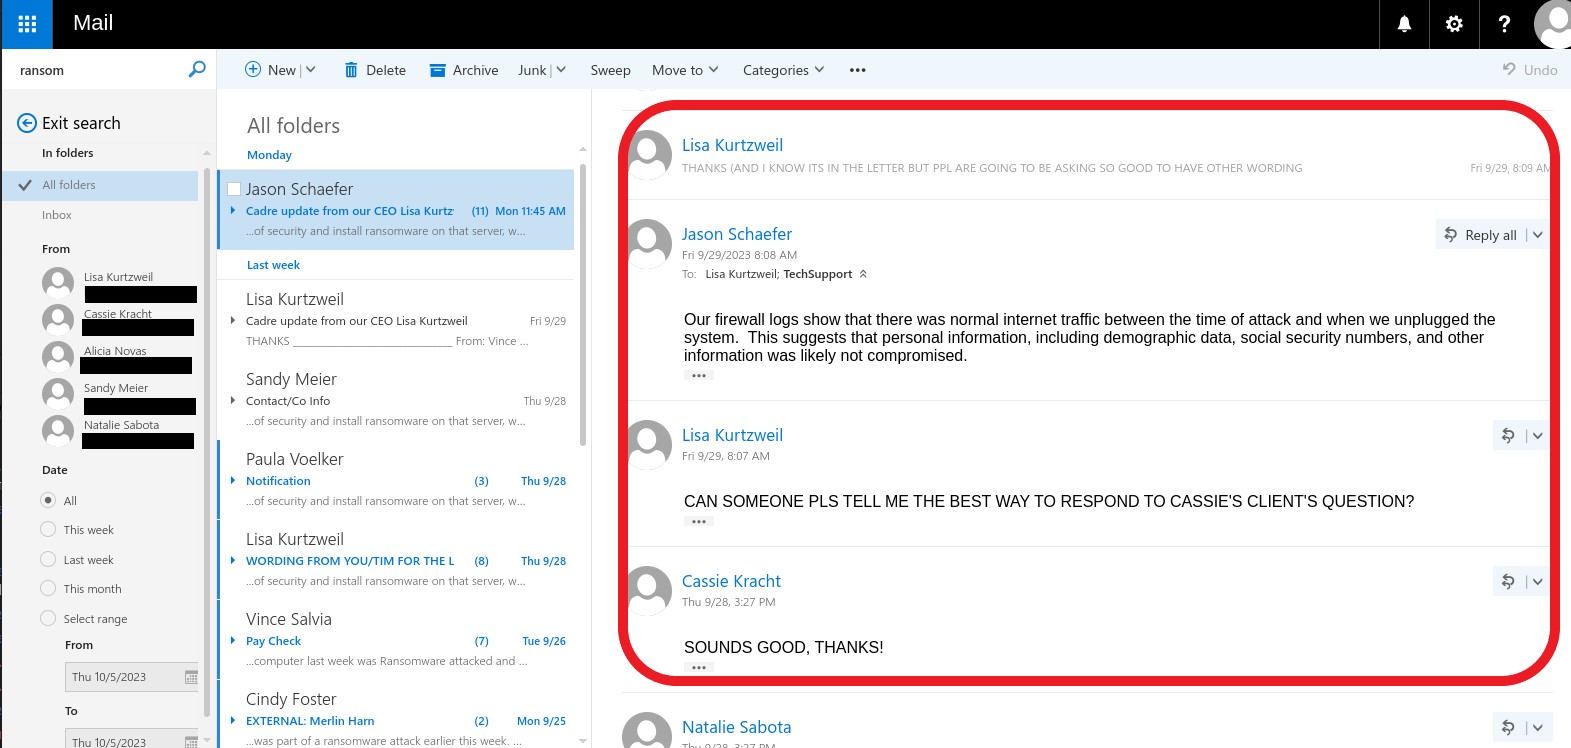
Task: Open the more actions ellipsis in toolbar
Action: (857, 70)
